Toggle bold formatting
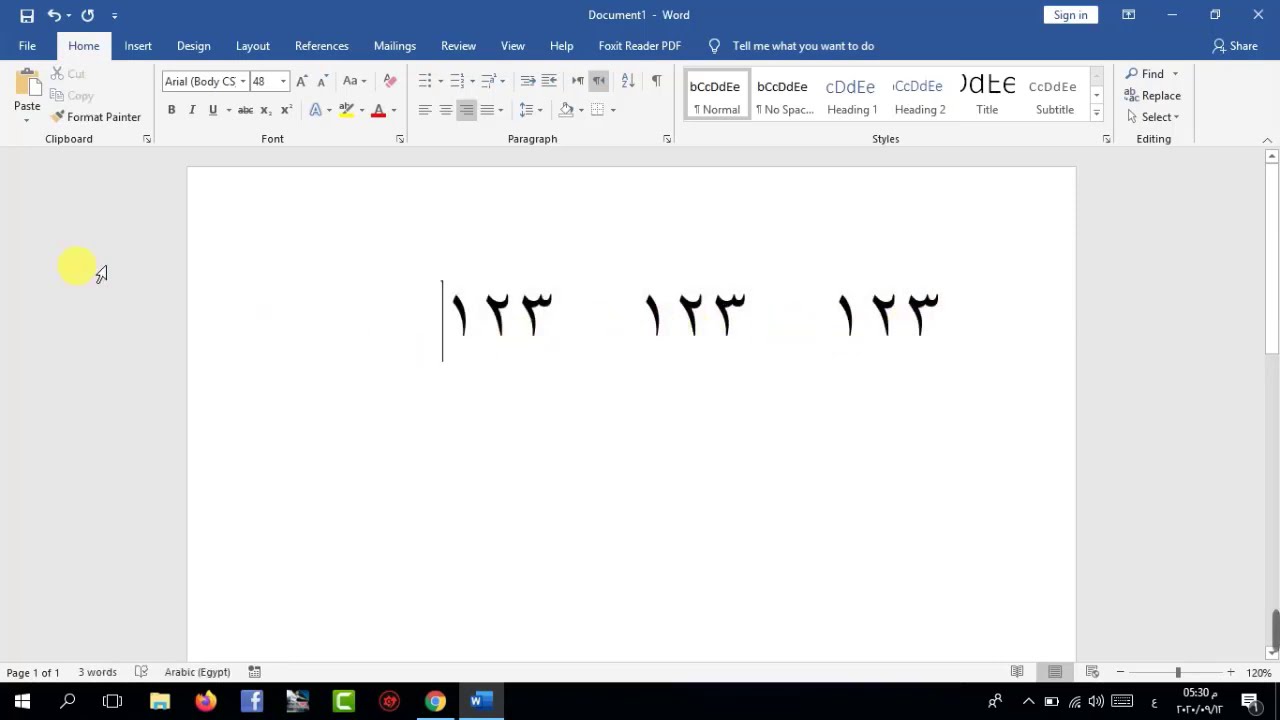This screenshot has height=720, width=1280. (x=171, y=110)
